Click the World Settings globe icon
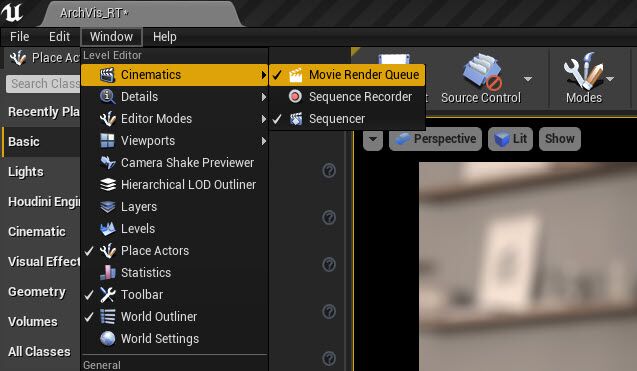This screenshot has width=637, height=371. click(107, 338)
